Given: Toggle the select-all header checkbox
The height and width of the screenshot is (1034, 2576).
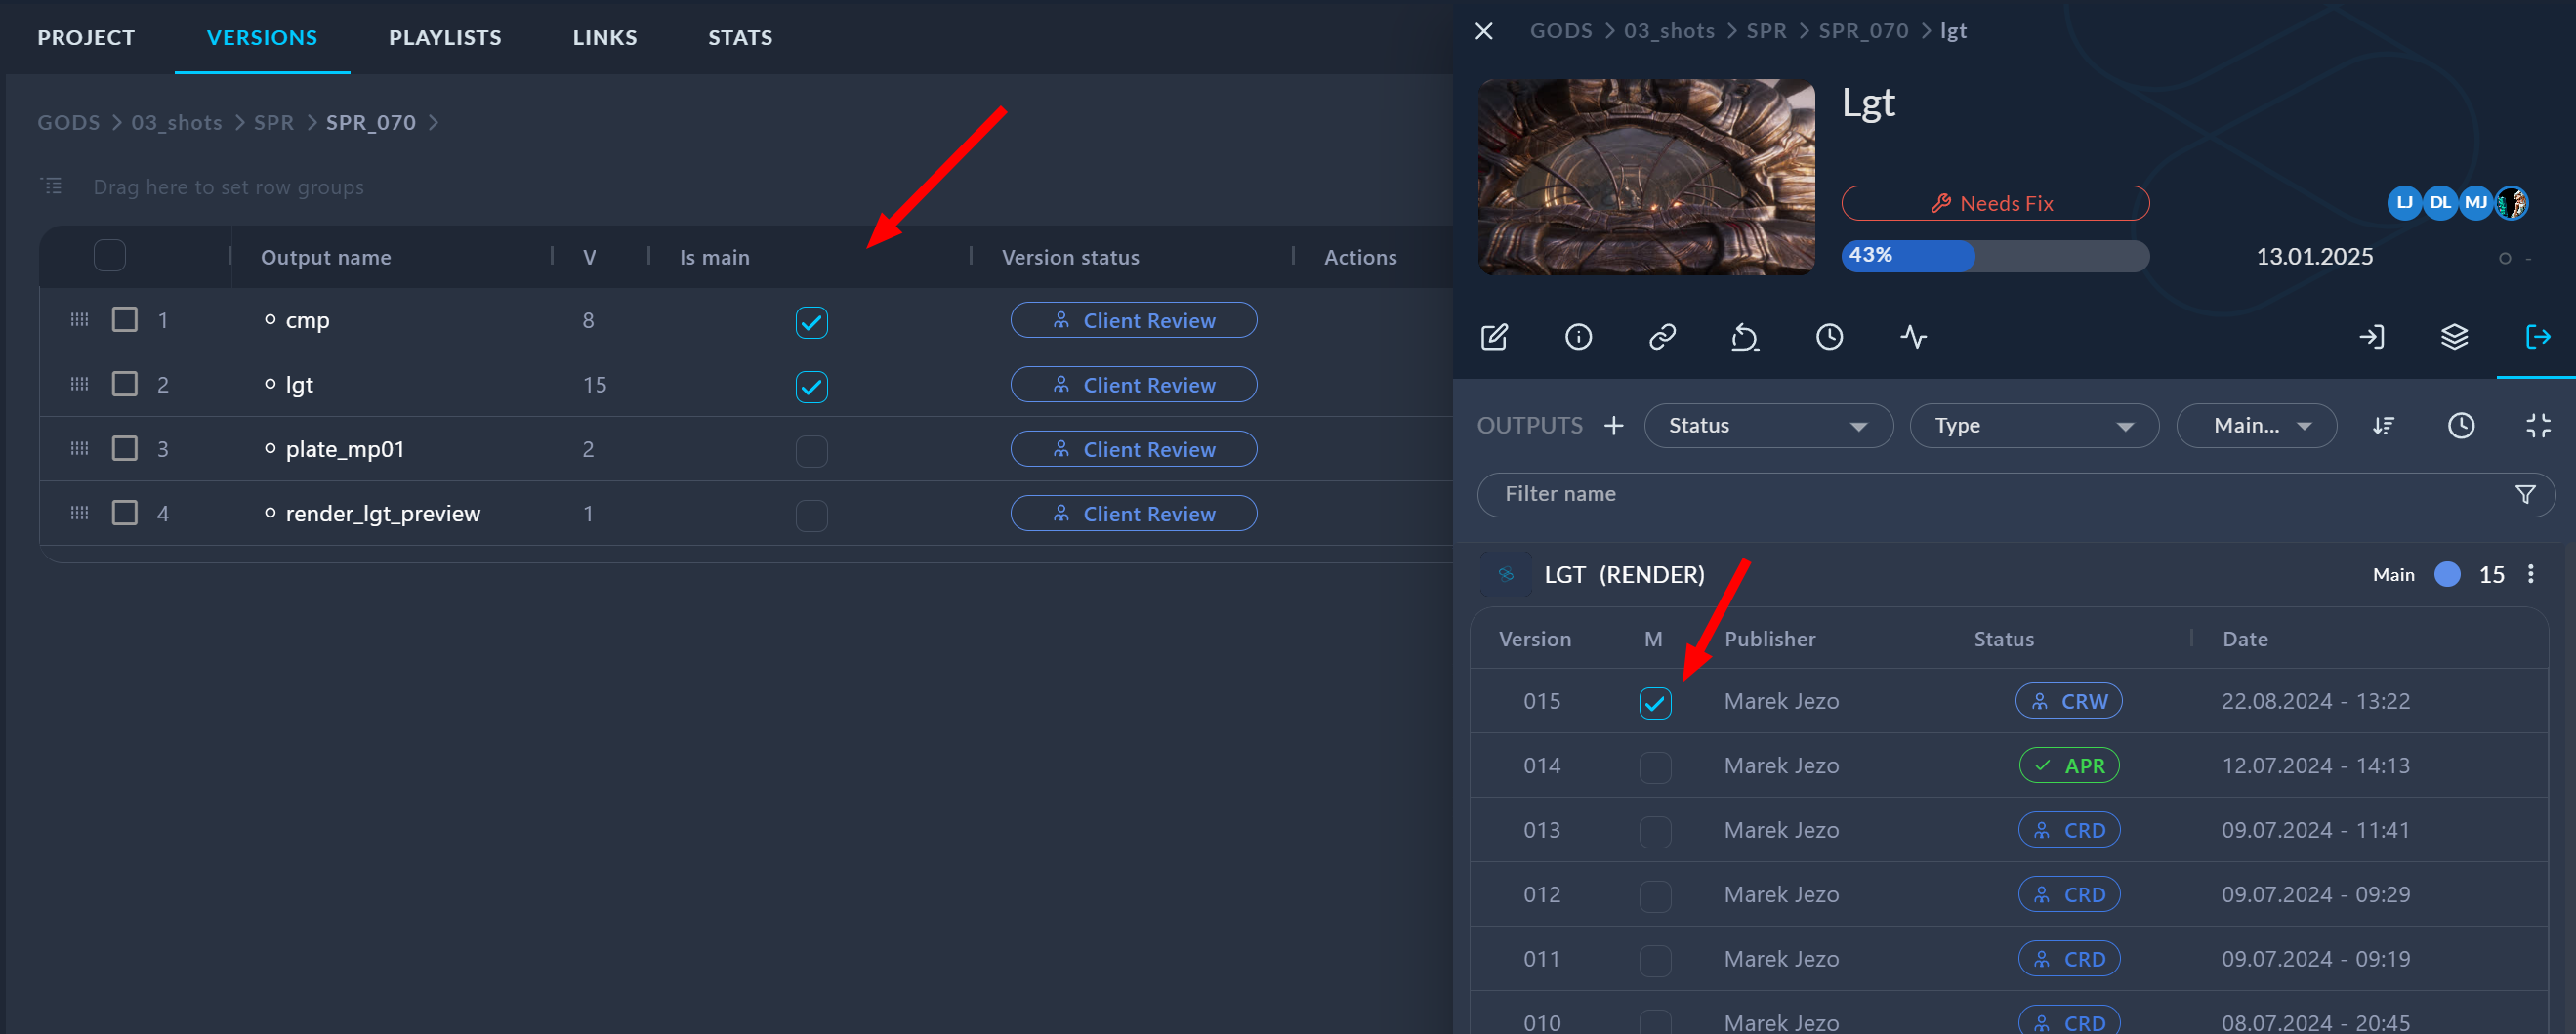Looking at the screenshot, I should 109,256.
